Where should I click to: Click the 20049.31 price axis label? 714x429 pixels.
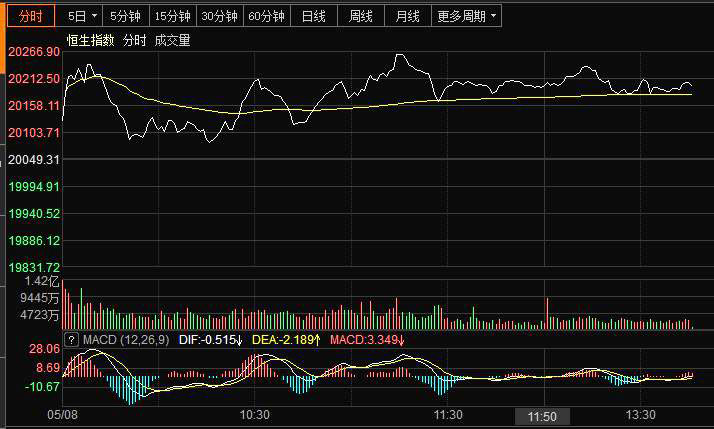coord(34,160)
